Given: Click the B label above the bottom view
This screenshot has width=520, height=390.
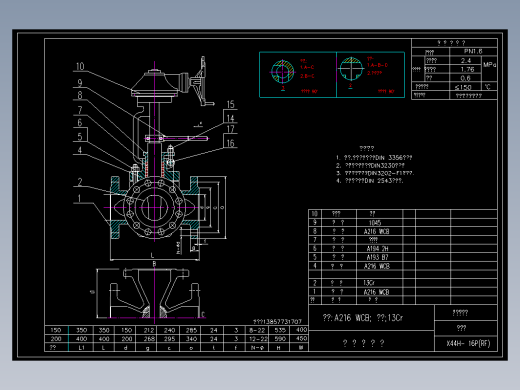Looking at the screenshot, I should (154, 264).
